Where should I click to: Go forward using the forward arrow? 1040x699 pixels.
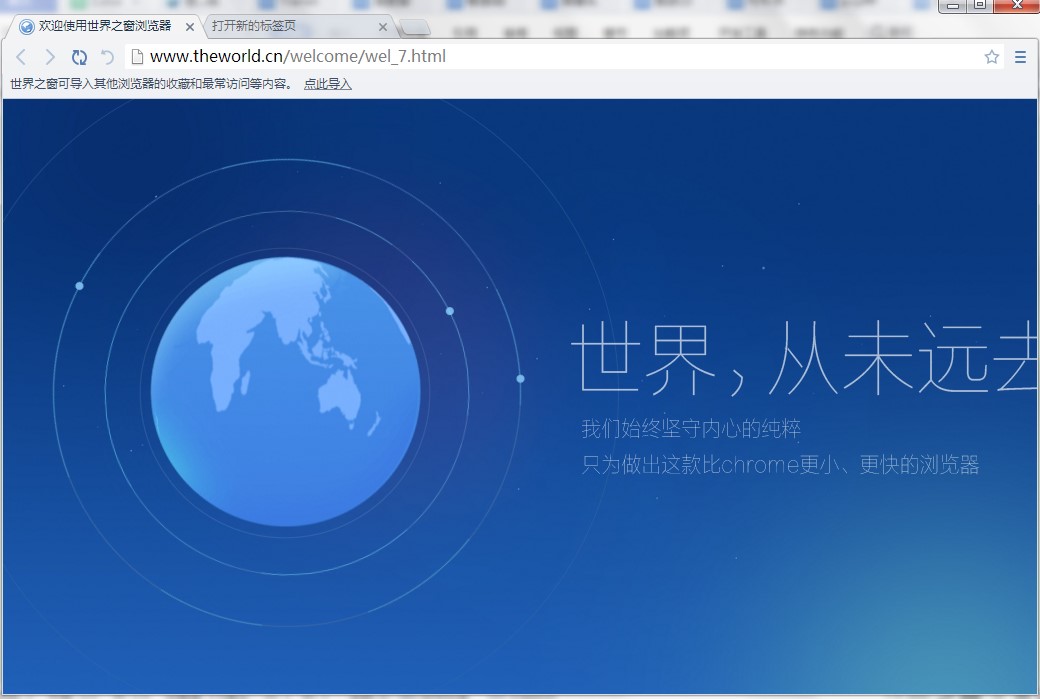pos(50,57)
